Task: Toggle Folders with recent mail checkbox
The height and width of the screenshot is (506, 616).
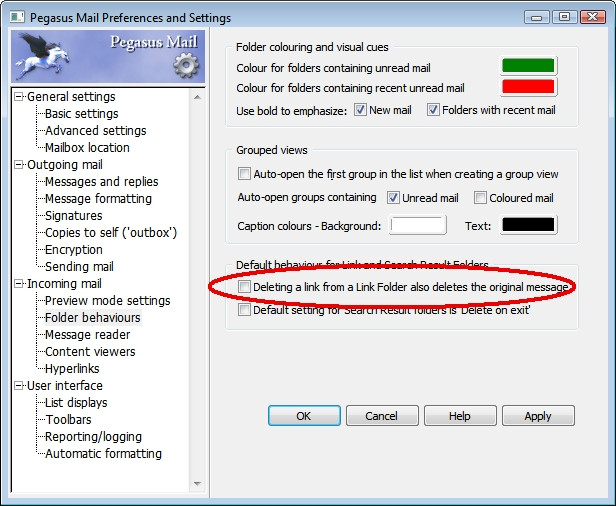Action: pos(433,110)
